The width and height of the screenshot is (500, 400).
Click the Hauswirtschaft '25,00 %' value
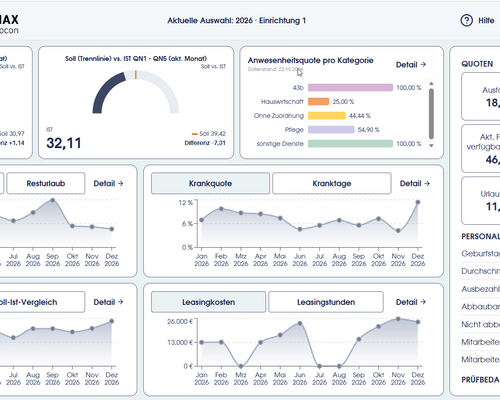tap(343, 102)
